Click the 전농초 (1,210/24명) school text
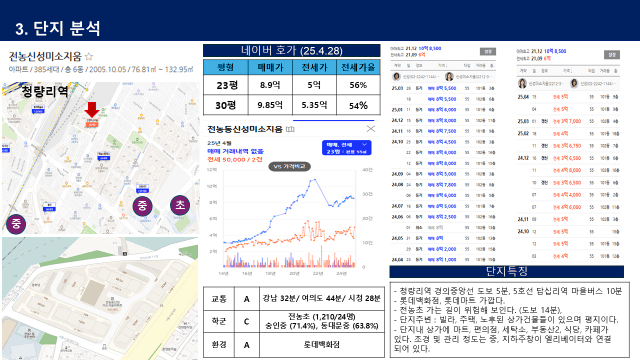Screen dimensions: 640x360 coord(322,316)
